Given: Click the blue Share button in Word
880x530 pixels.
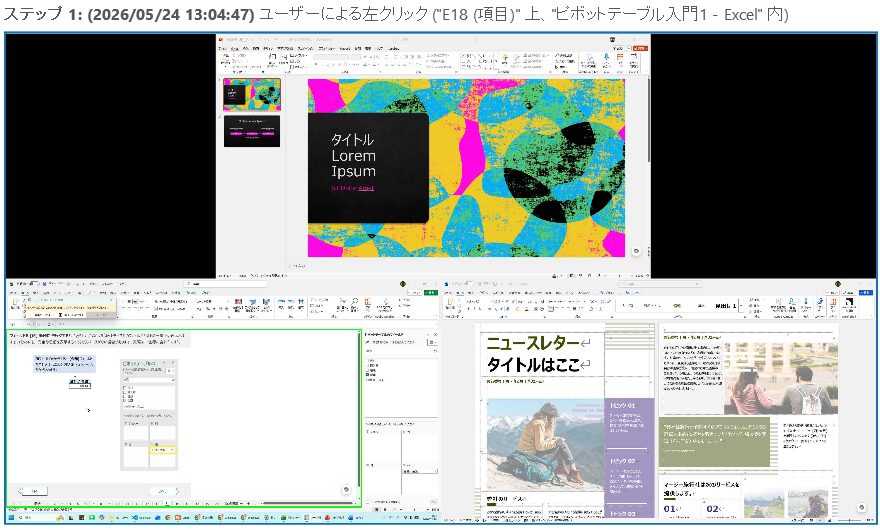Looking at the screenshot, I should (x=867, y=293).
